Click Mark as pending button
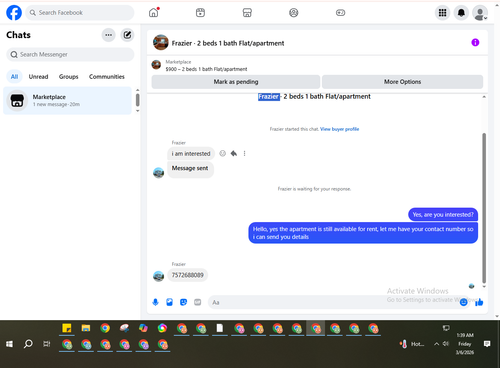 tap(236, 82)
